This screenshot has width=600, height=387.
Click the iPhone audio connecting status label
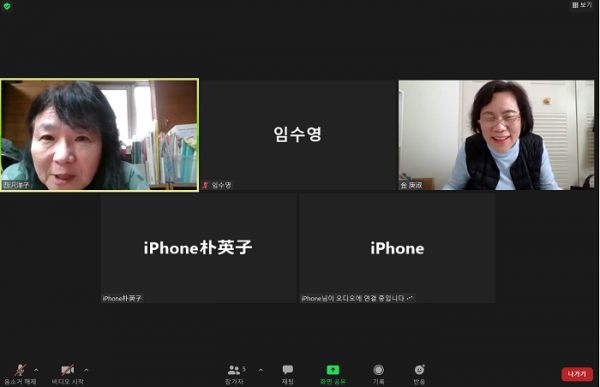[357, 298]
